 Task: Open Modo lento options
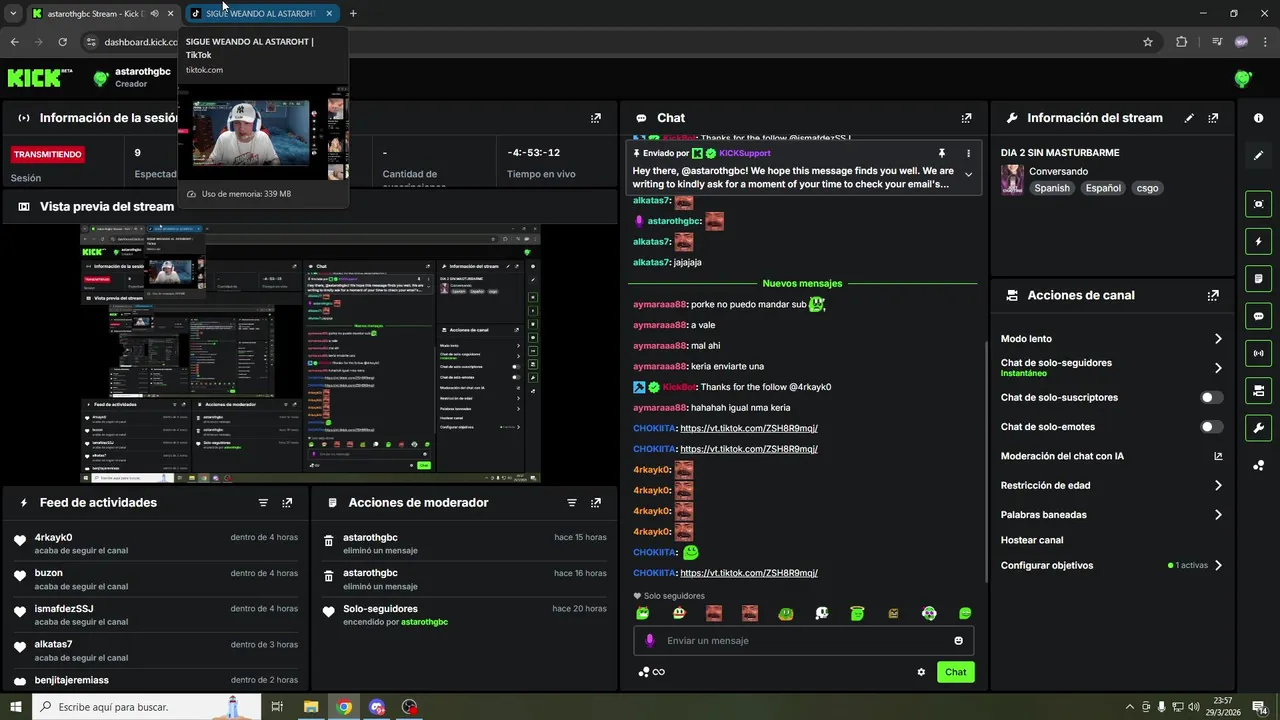pyautogui.click(x=1111, y=339)
